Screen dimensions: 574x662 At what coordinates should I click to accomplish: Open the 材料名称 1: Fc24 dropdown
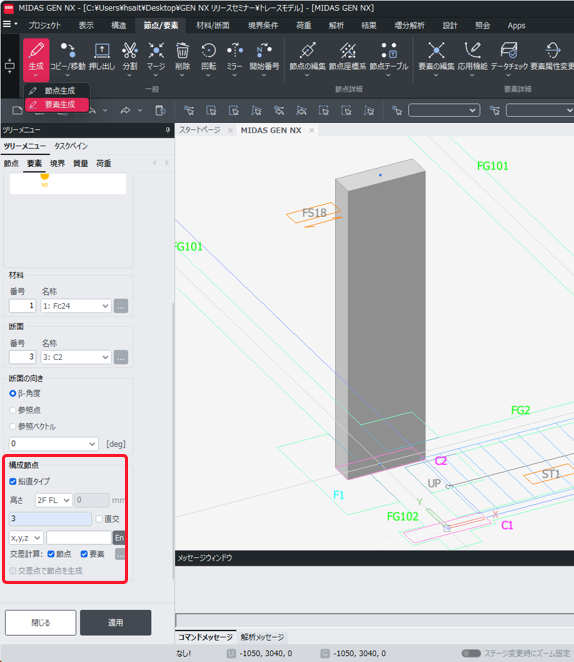(x=76, y=306)
